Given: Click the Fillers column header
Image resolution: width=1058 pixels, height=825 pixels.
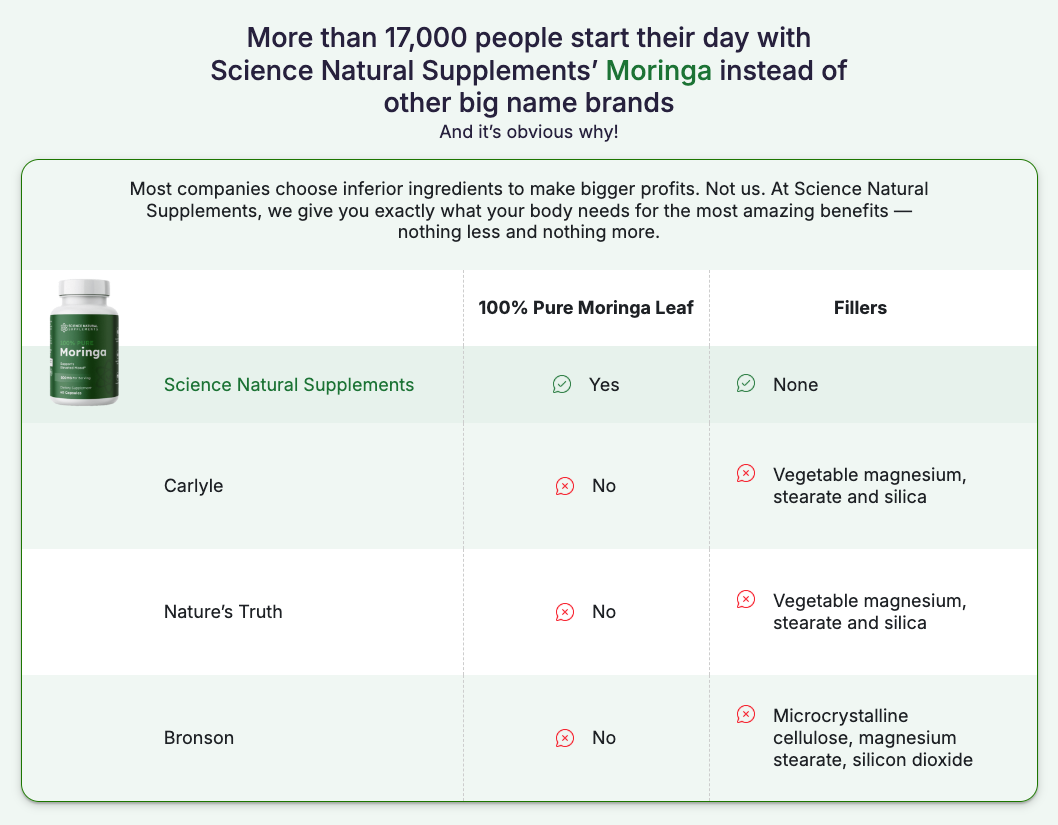Looking at the screenshot, I should (860, 308).
